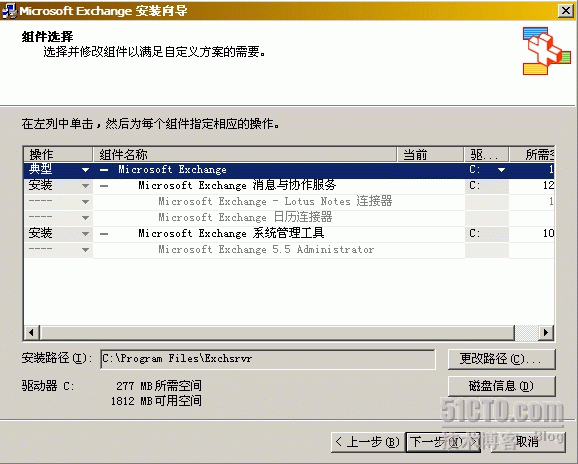Screen dimensions: 578x464
Task: Select Lotus Notes 连接器 component row
Action: pos(289,202)
